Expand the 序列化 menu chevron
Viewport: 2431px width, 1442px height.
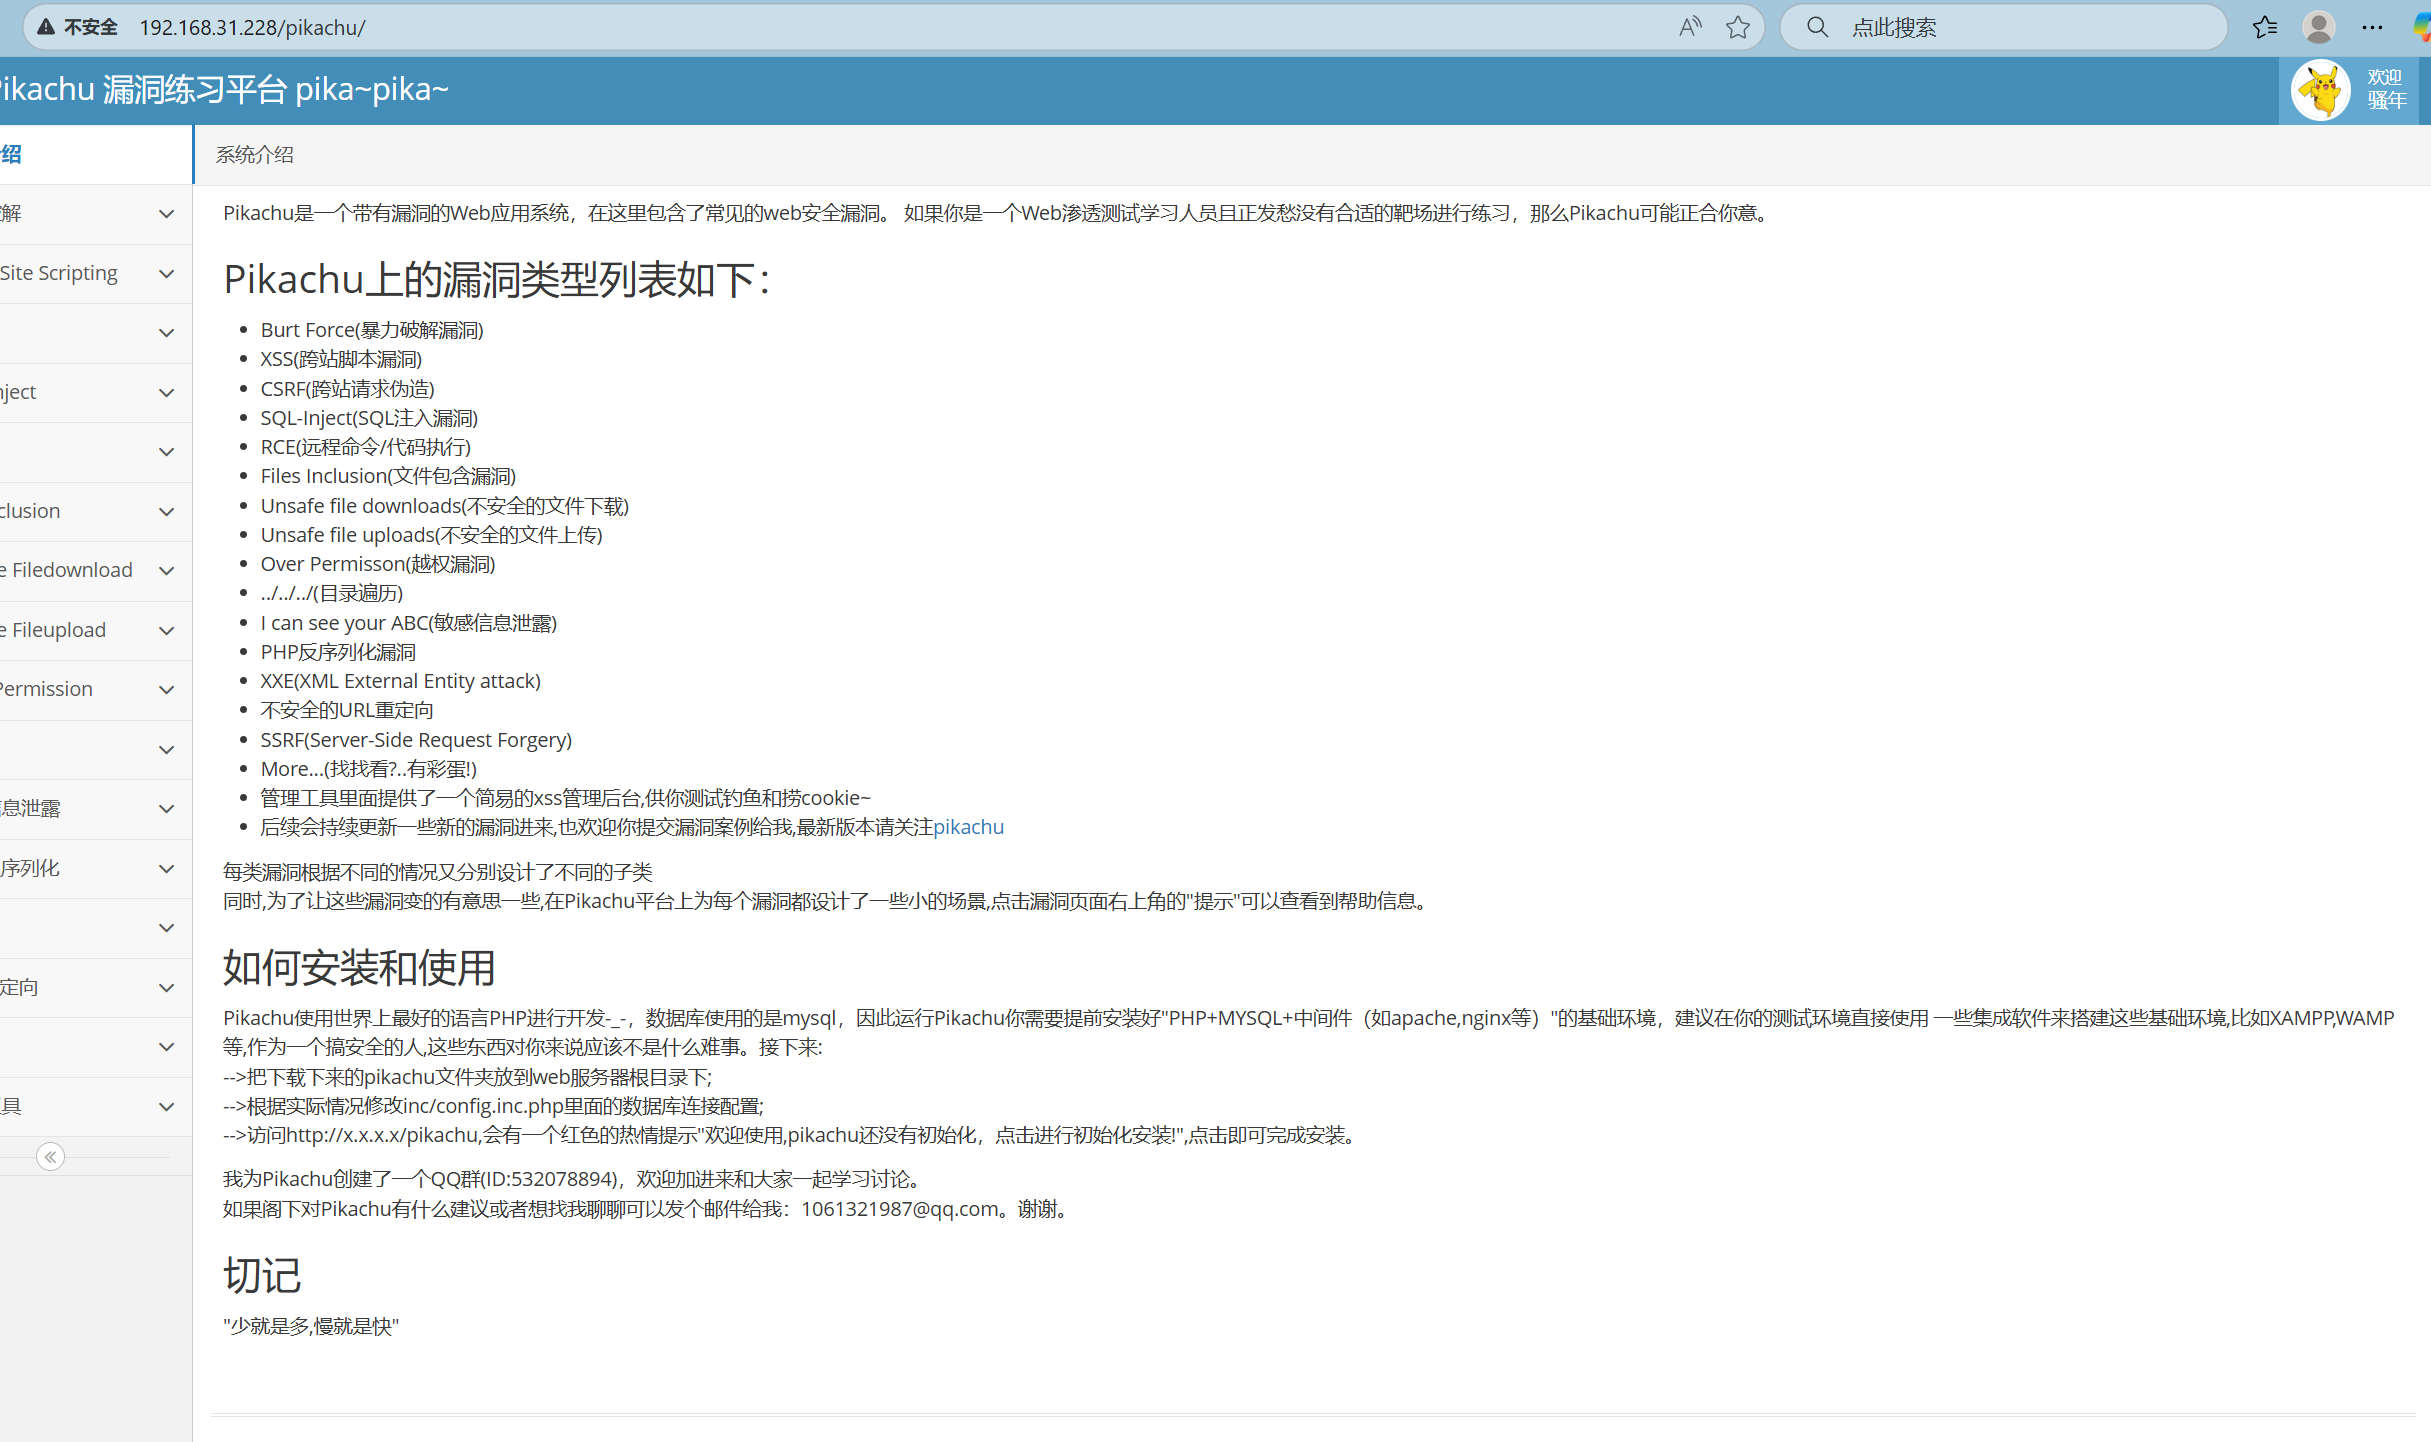pyautogui.click(x=167, y=869)
